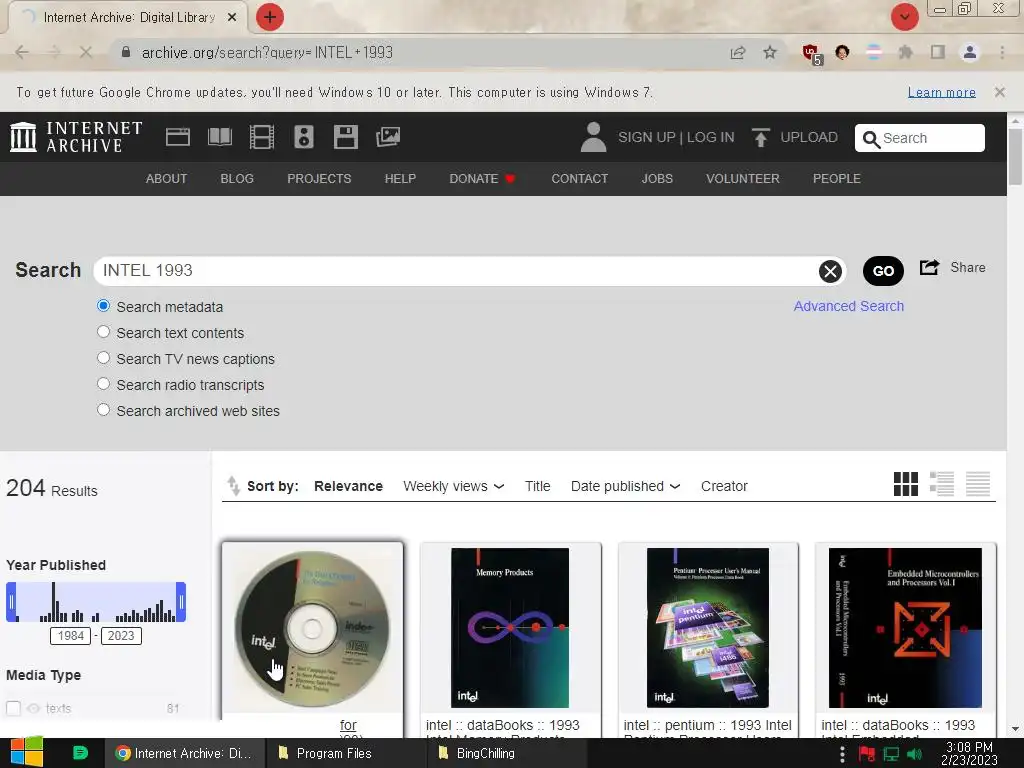Click Learn more about Chrome updates
This screenshot has height=768, width=1024.
click(x=941, y=92)
